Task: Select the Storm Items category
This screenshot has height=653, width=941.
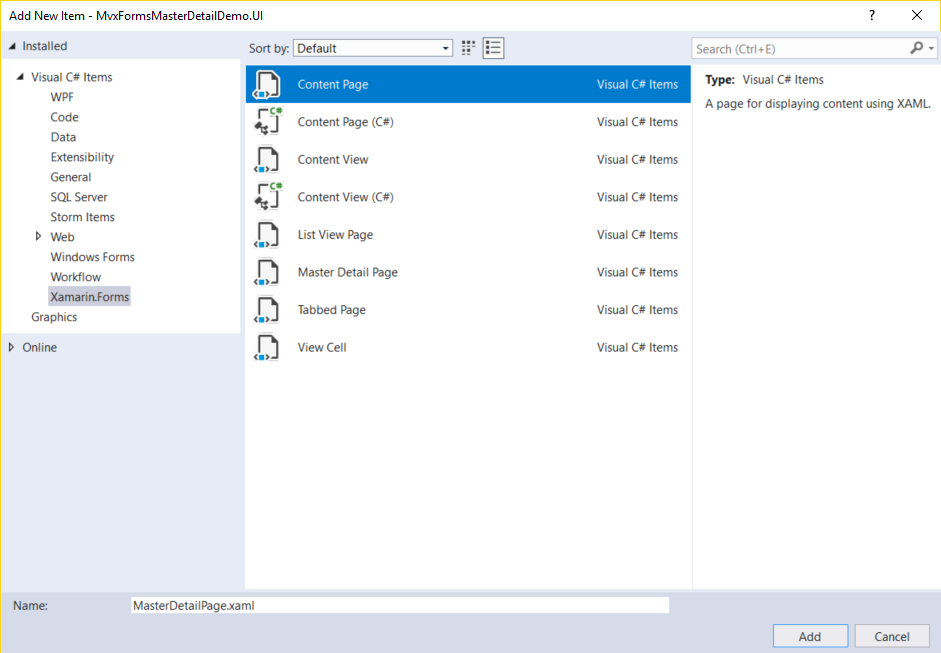Action: (x=82, y=216)
